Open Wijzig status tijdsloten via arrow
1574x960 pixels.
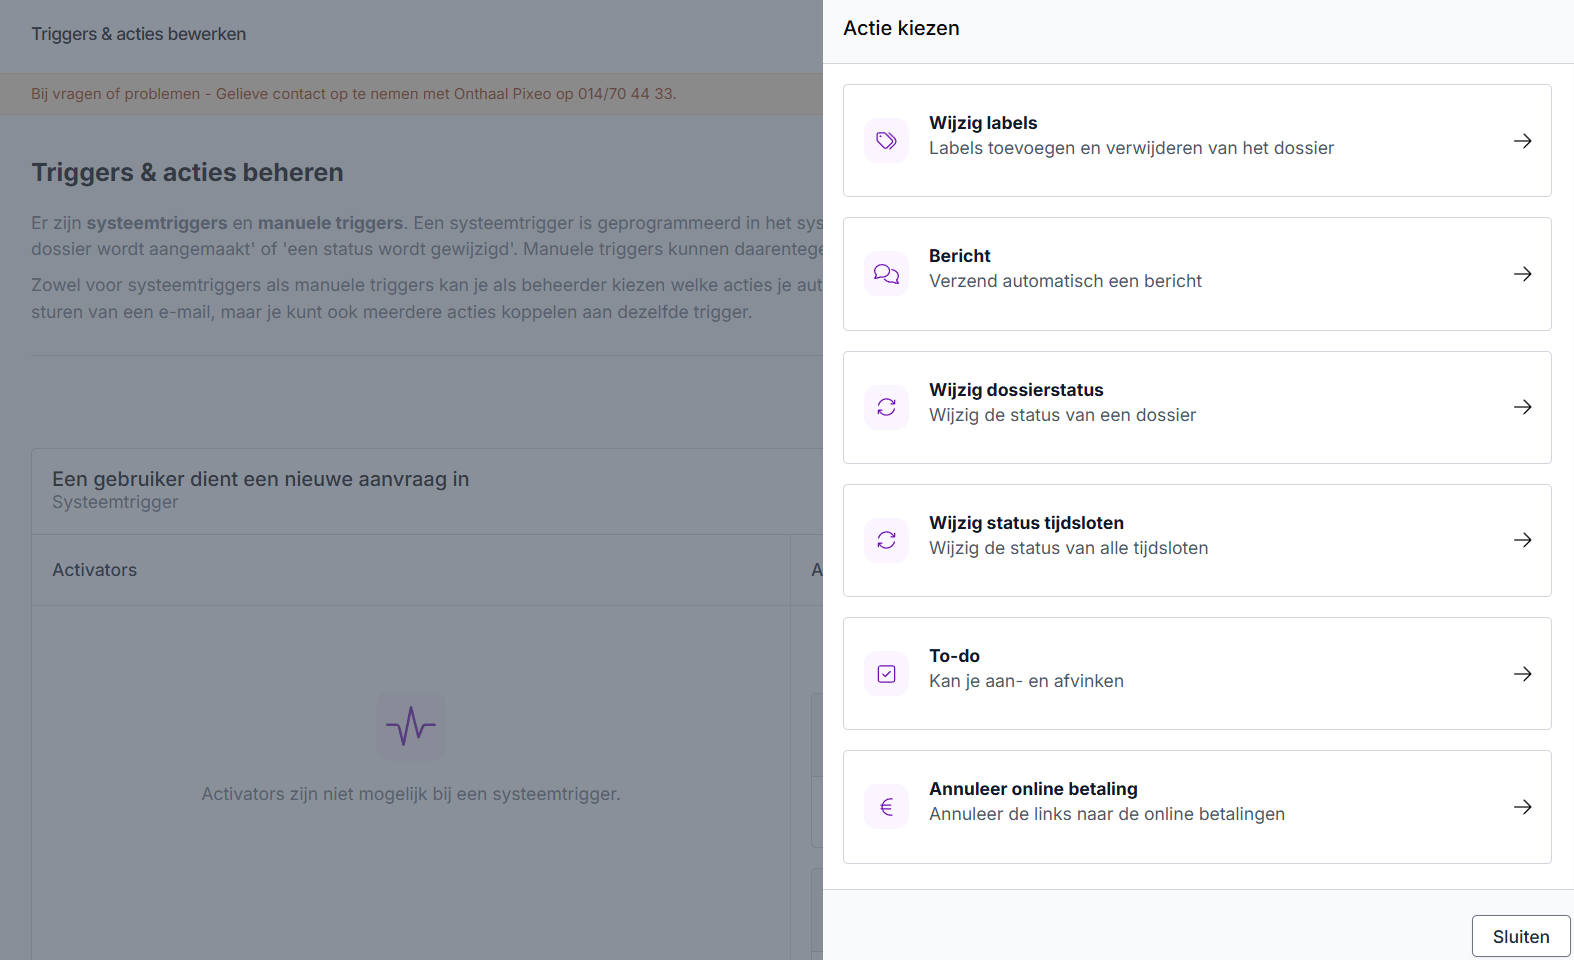pos(1522,540)
